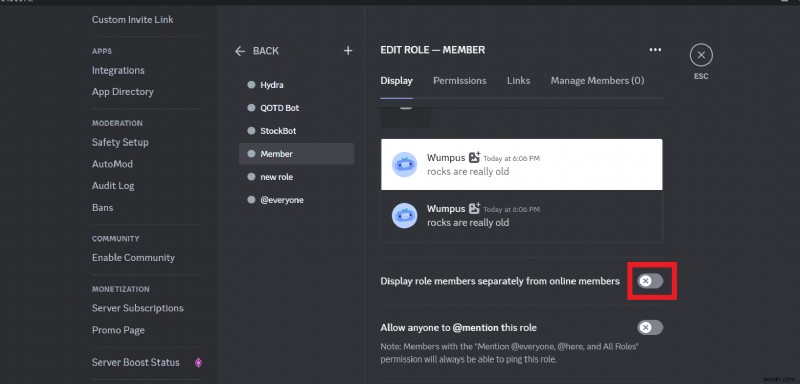Click 'EDIT ROLE — MEMBER' heading
This screenshot has height=384, width=800.
pyautogui.click(x=433, y=50)
